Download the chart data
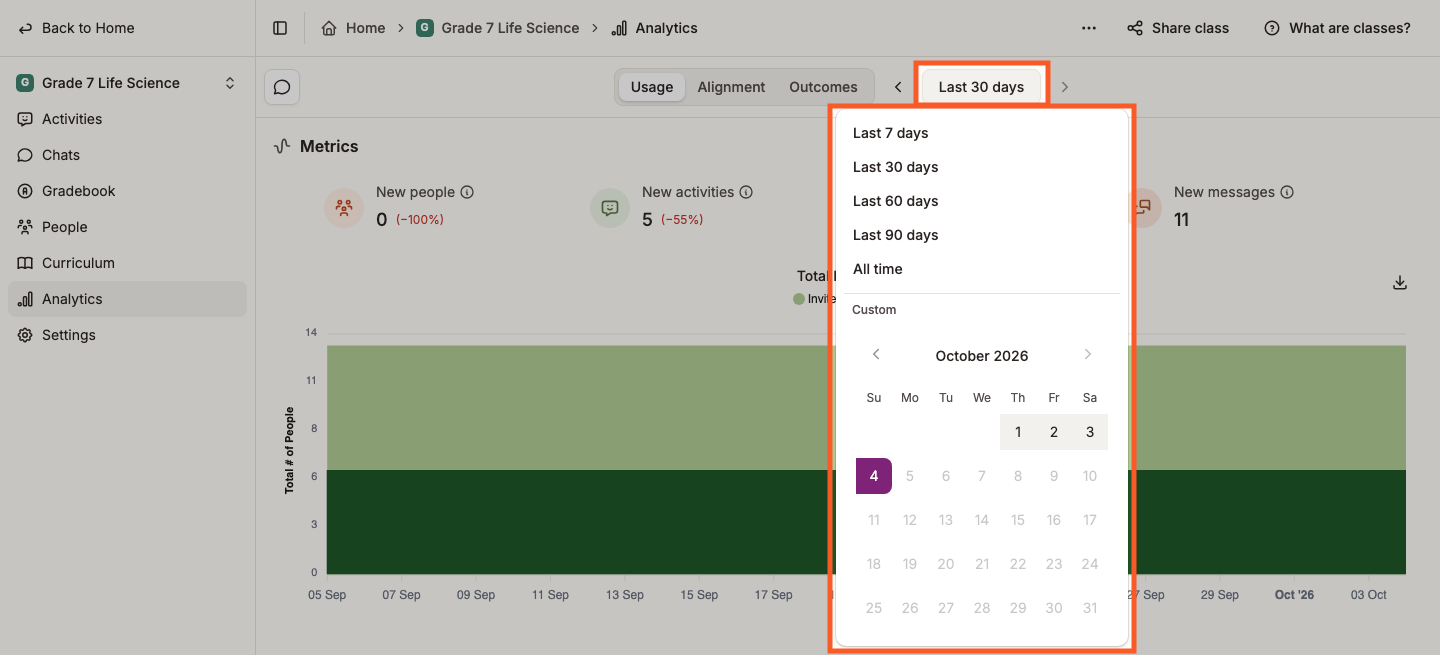Viewport: 1440px width, 655px height. point(1400,283)
